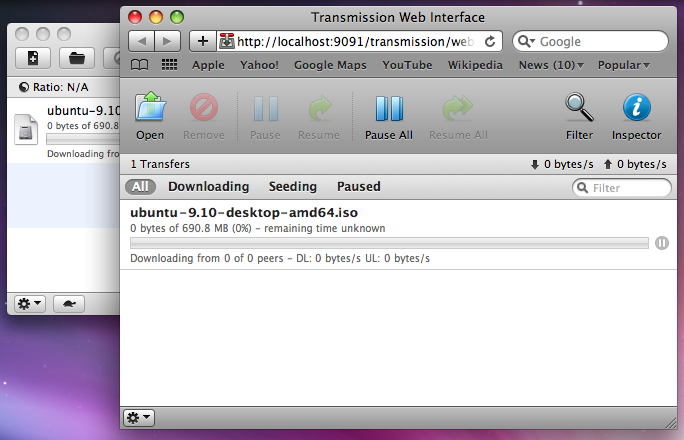Open the Apple bookmark
This screenshot has height=440, width=684.
pos(209,65)
